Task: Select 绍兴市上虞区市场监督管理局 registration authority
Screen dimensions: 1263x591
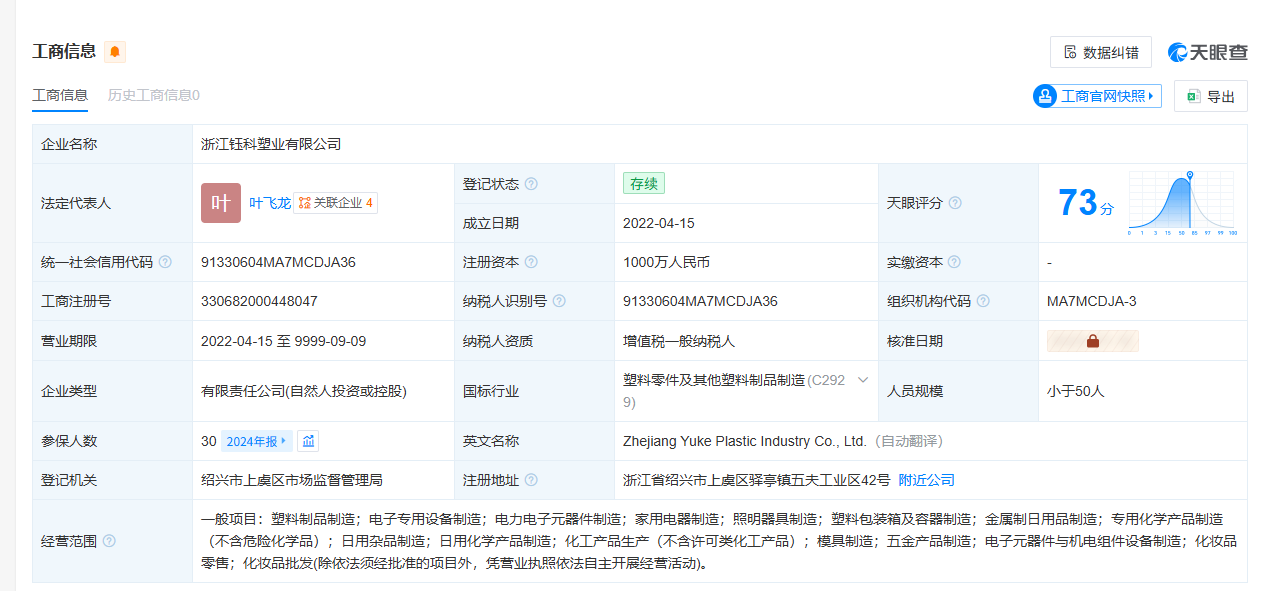Action: (x=292, y=480)
